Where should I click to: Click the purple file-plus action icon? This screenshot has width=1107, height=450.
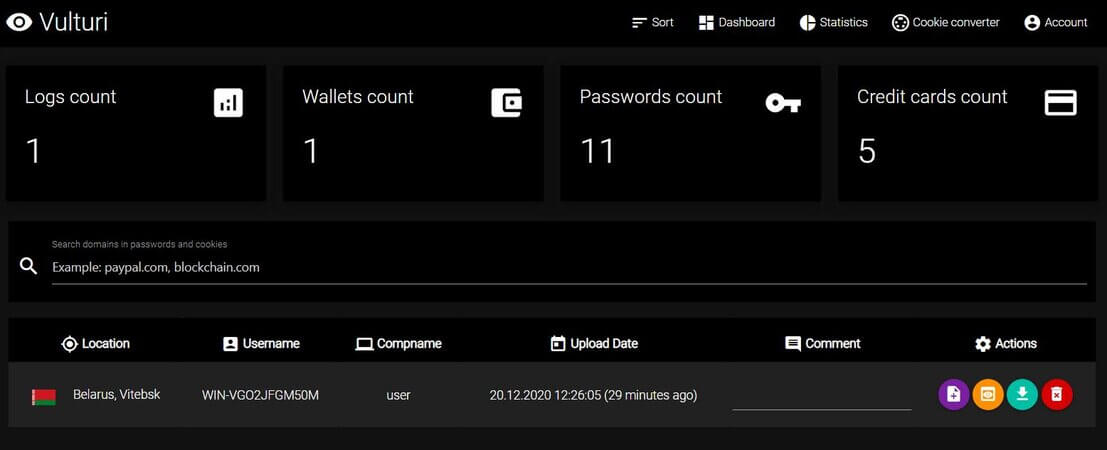pos(954,394)
